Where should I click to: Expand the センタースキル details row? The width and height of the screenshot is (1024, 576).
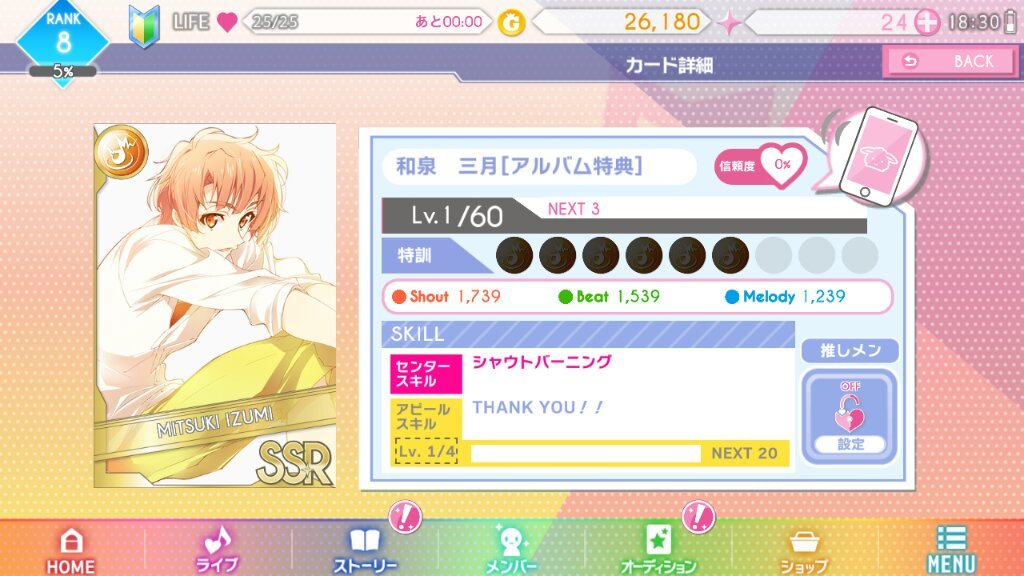coord(589,373)
